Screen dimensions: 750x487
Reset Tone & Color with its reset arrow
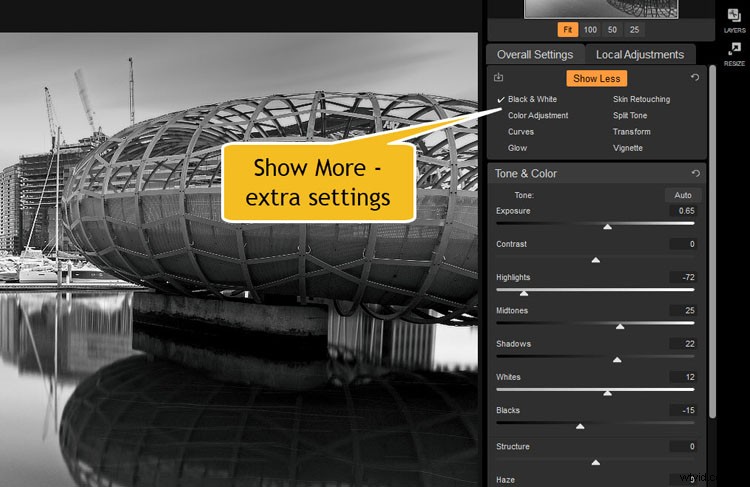coord(695,173)
